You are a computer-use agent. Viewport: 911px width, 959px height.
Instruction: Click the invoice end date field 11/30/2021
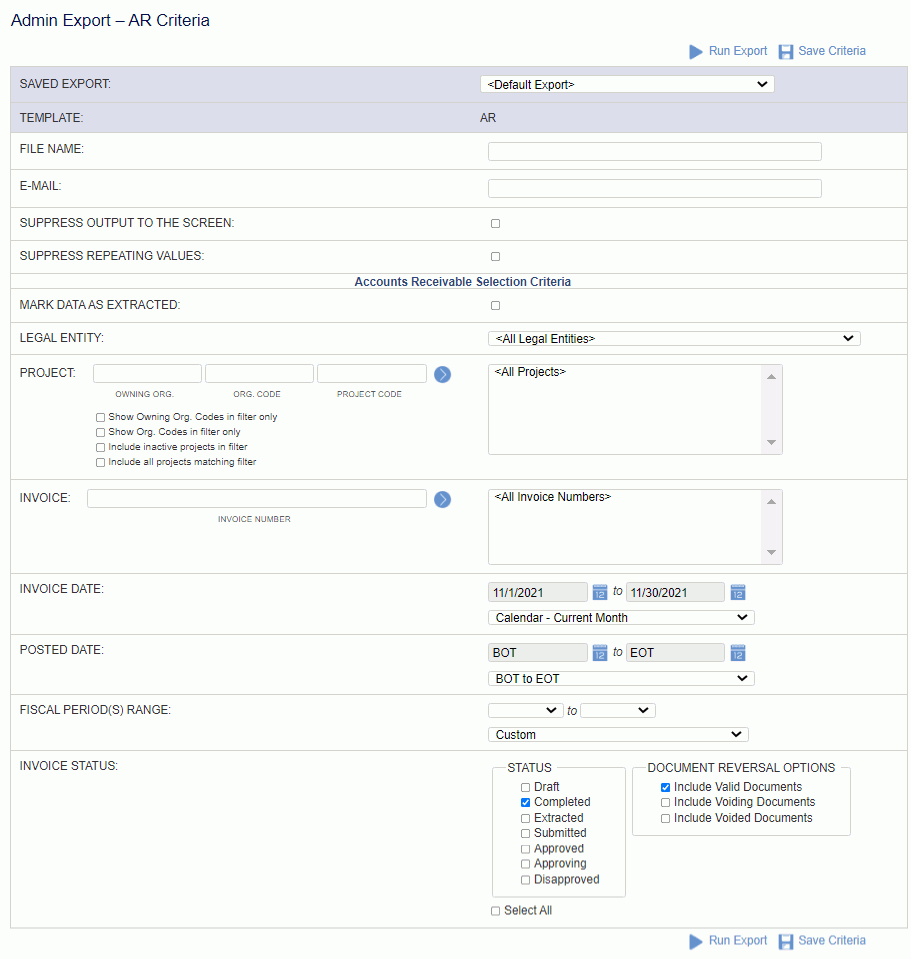tap(676, 593)
